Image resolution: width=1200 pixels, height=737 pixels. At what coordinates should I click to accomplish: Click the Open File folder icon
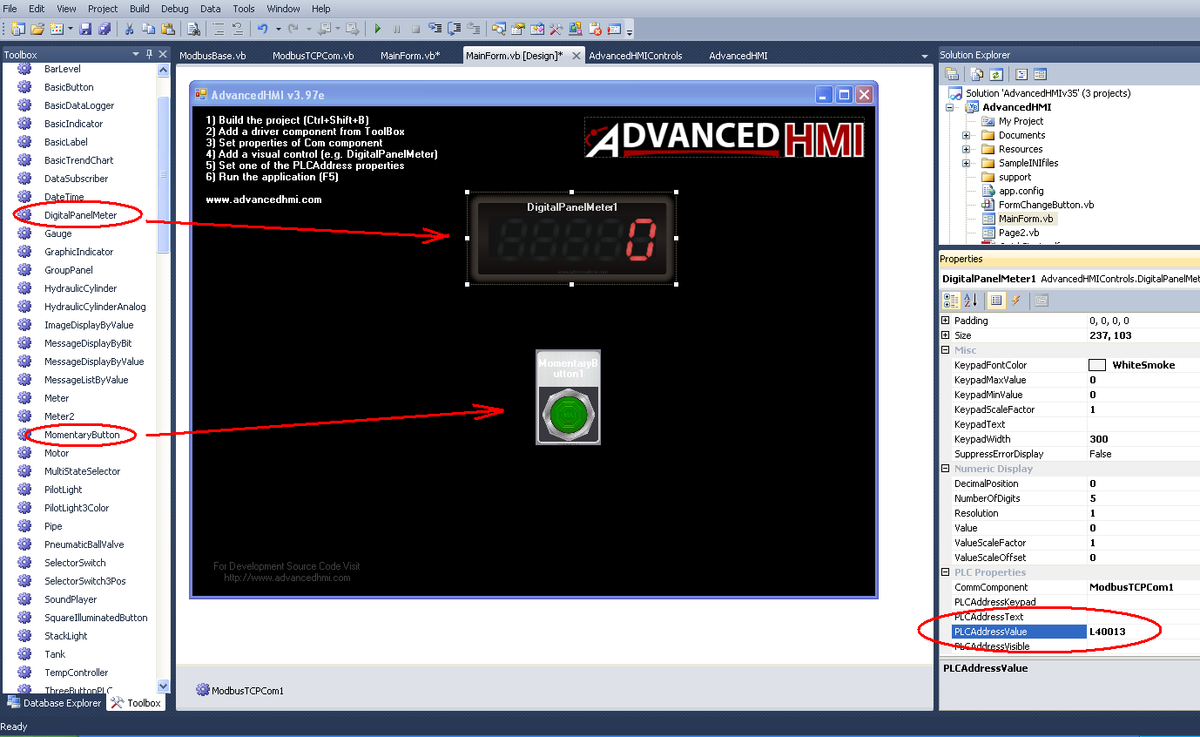pos(37,29)
